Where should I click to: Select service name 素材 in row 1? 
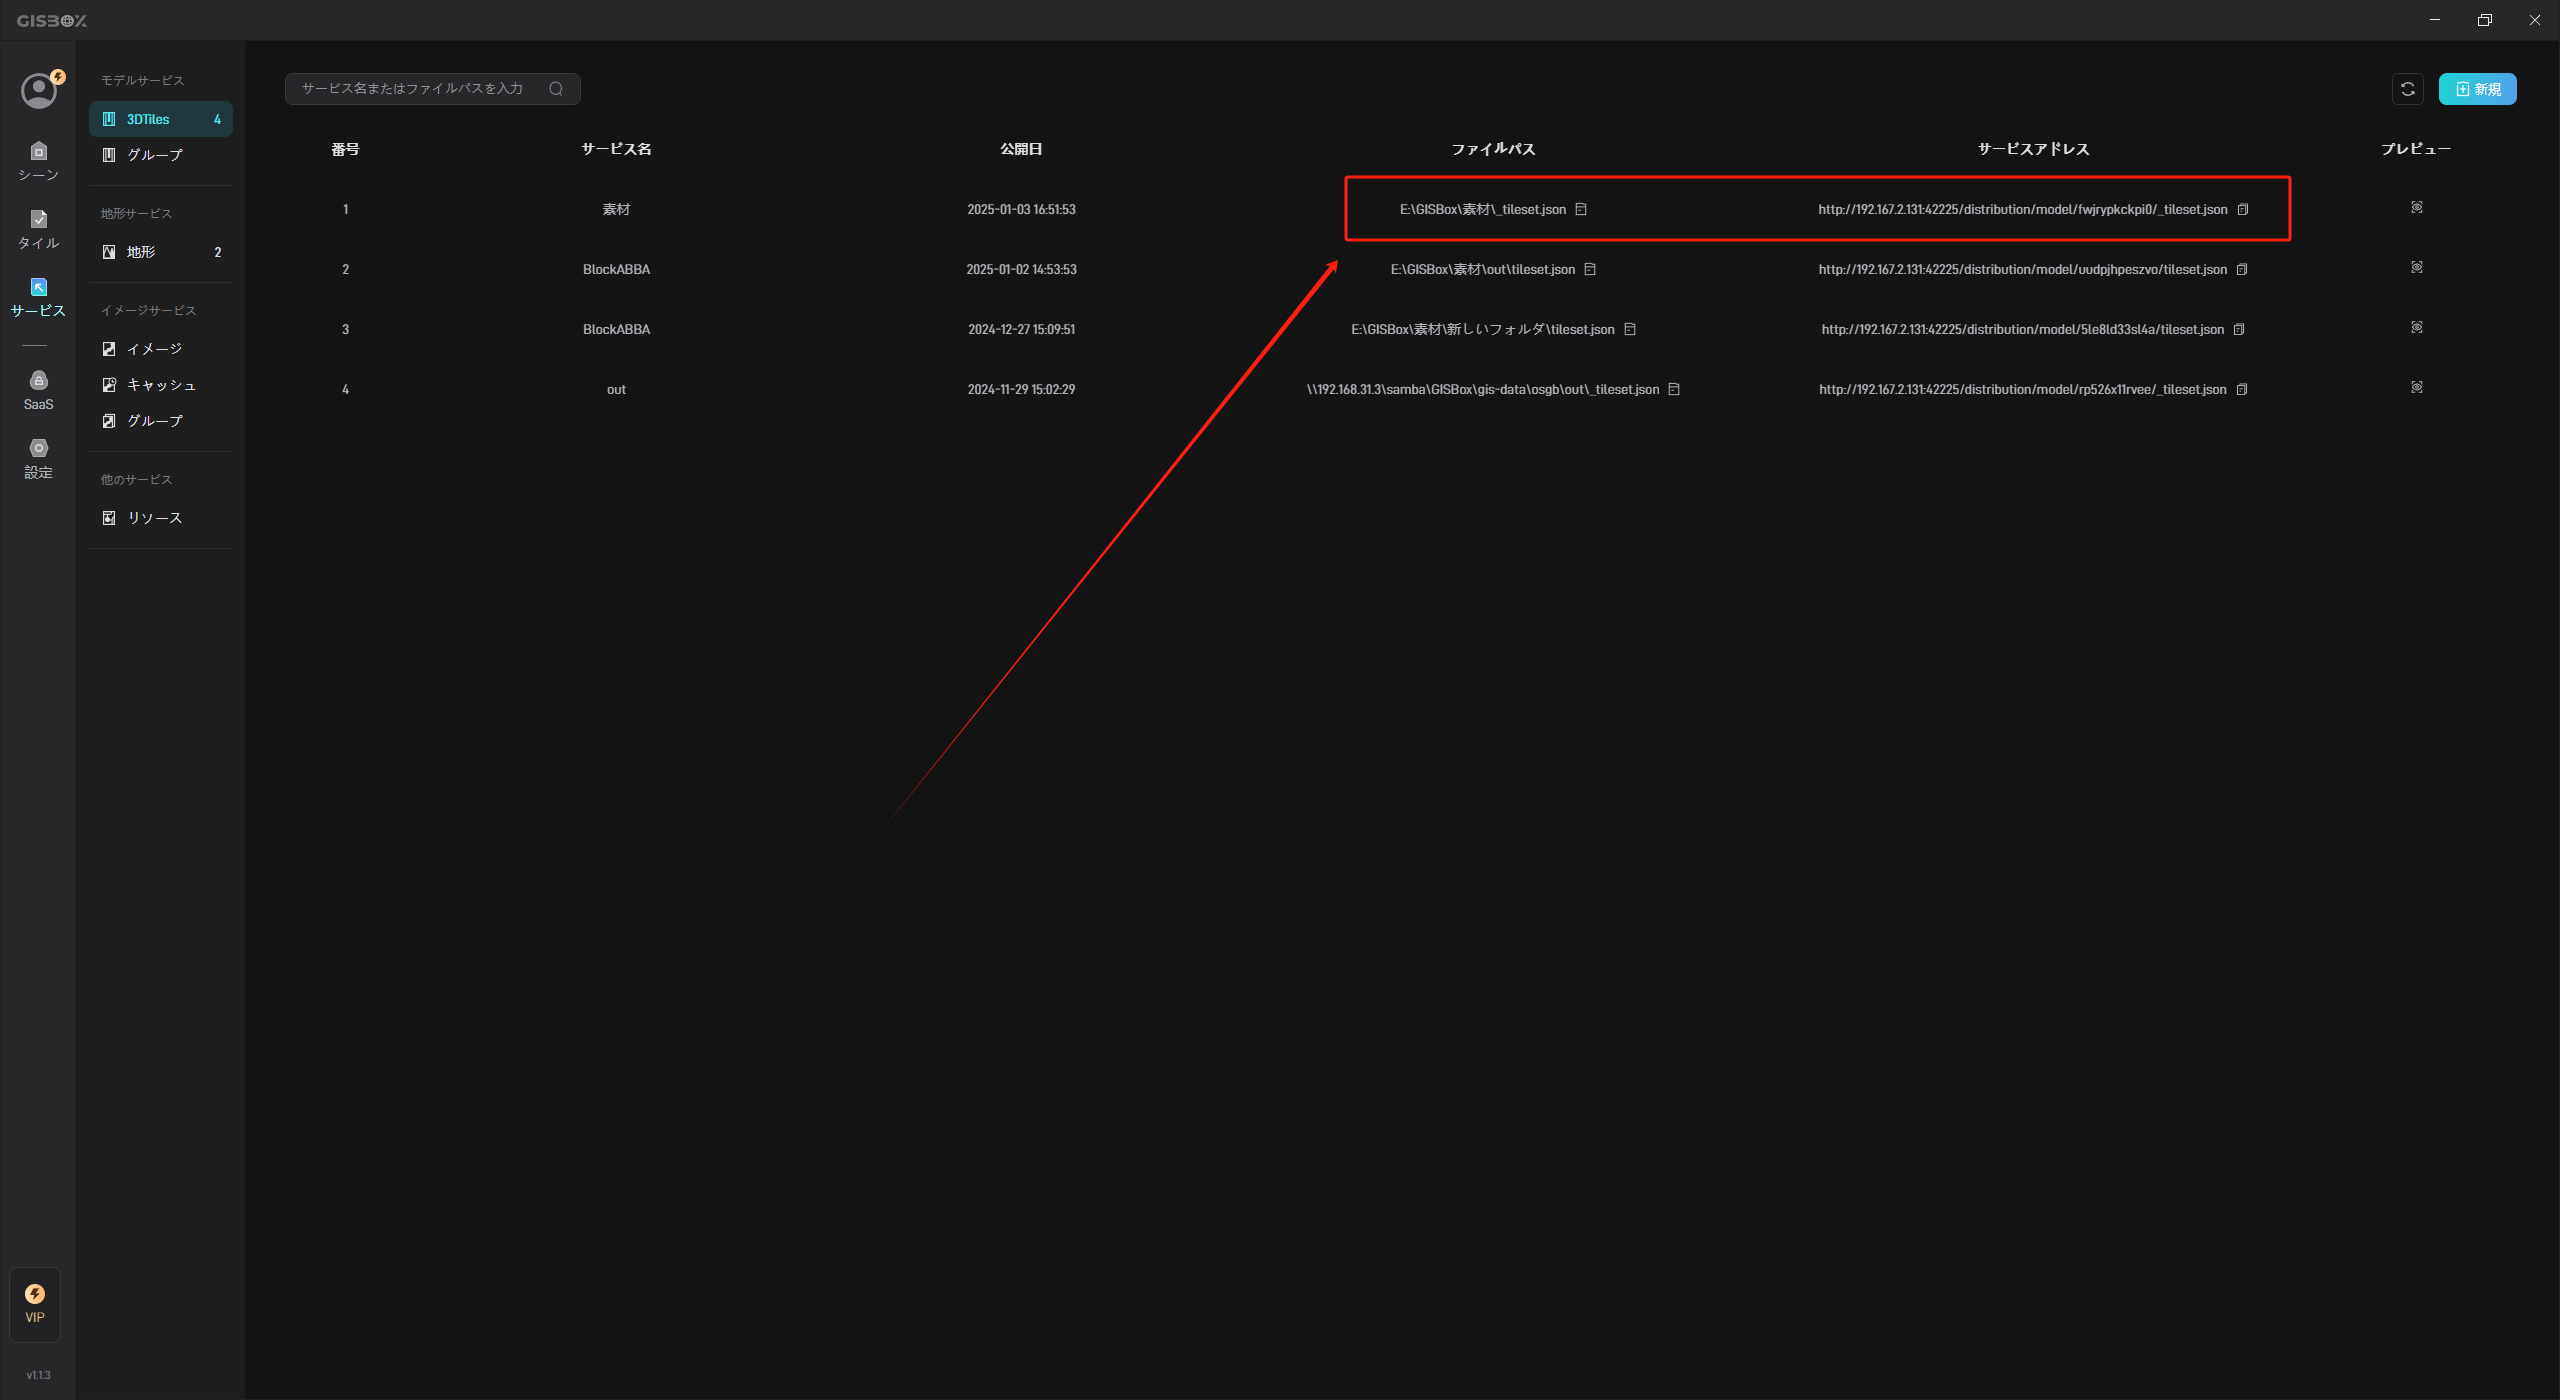coord(616,209)
